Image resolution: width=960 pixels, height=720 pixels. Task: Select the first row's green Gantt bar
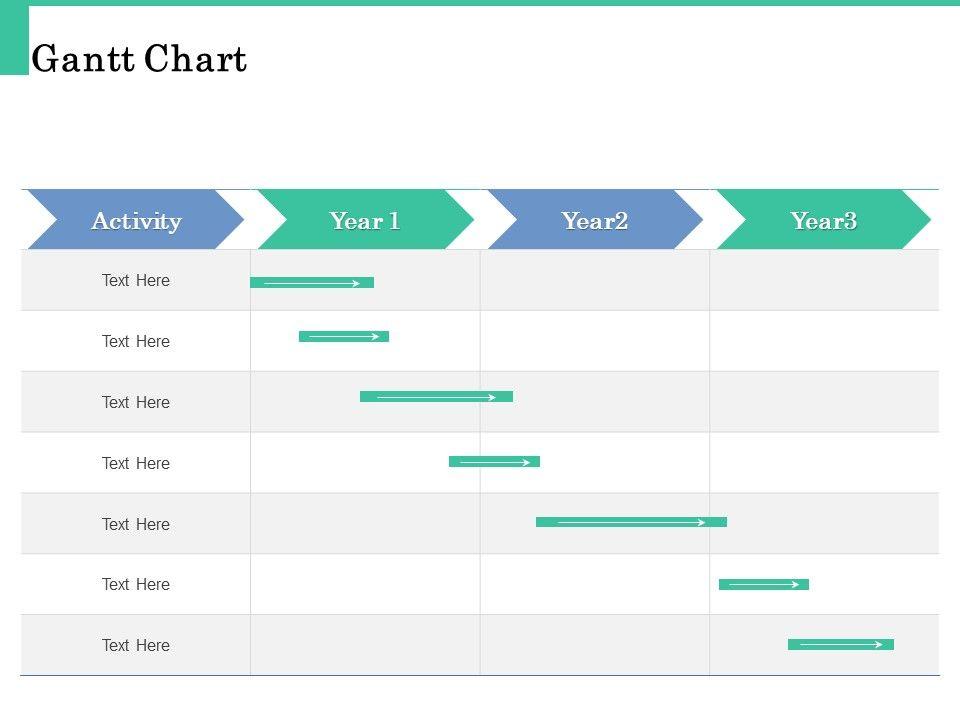coord(311,283)
